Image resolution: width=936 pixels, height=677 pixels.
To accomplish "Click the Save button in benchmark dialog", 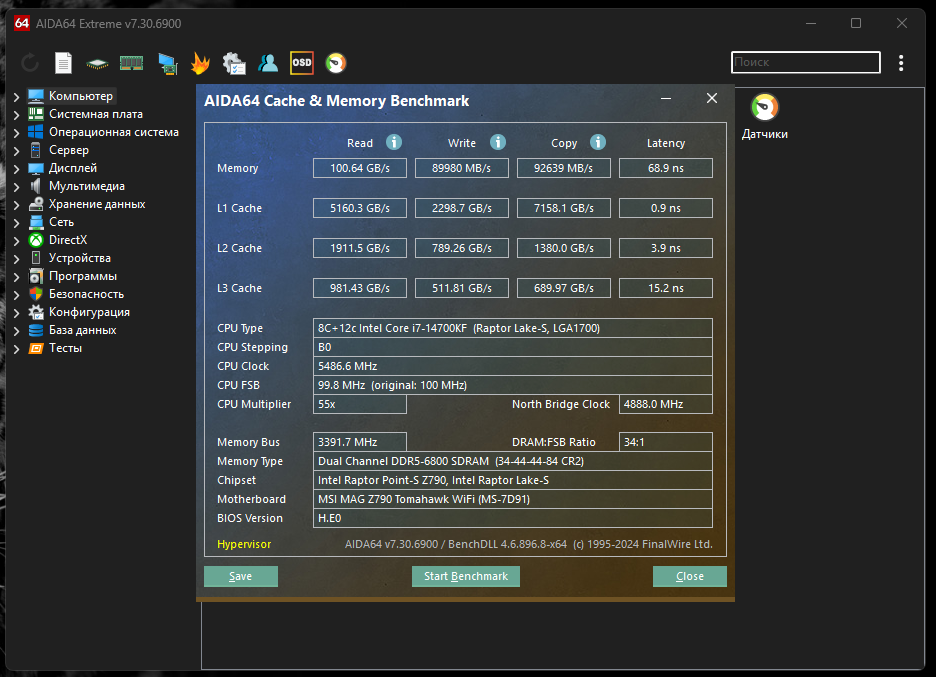I will click(240, 576).
